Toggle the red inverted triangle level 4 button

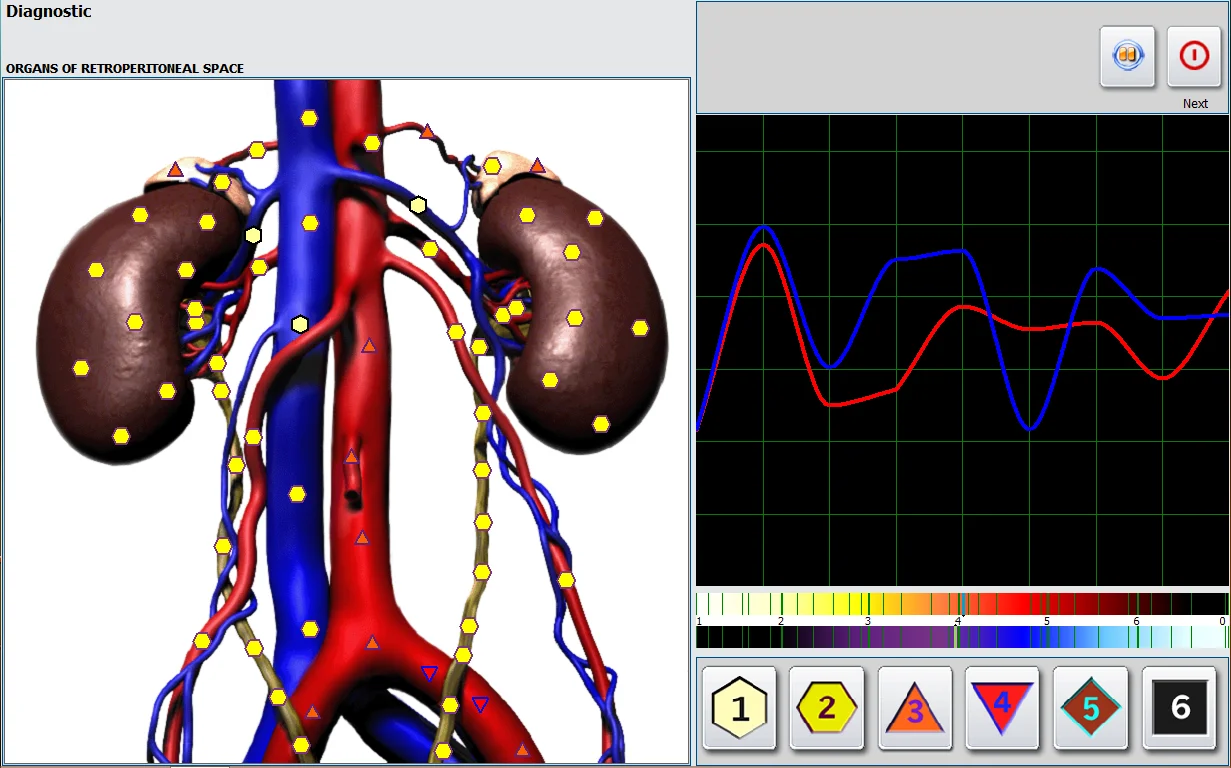[x=1003, y=708]
